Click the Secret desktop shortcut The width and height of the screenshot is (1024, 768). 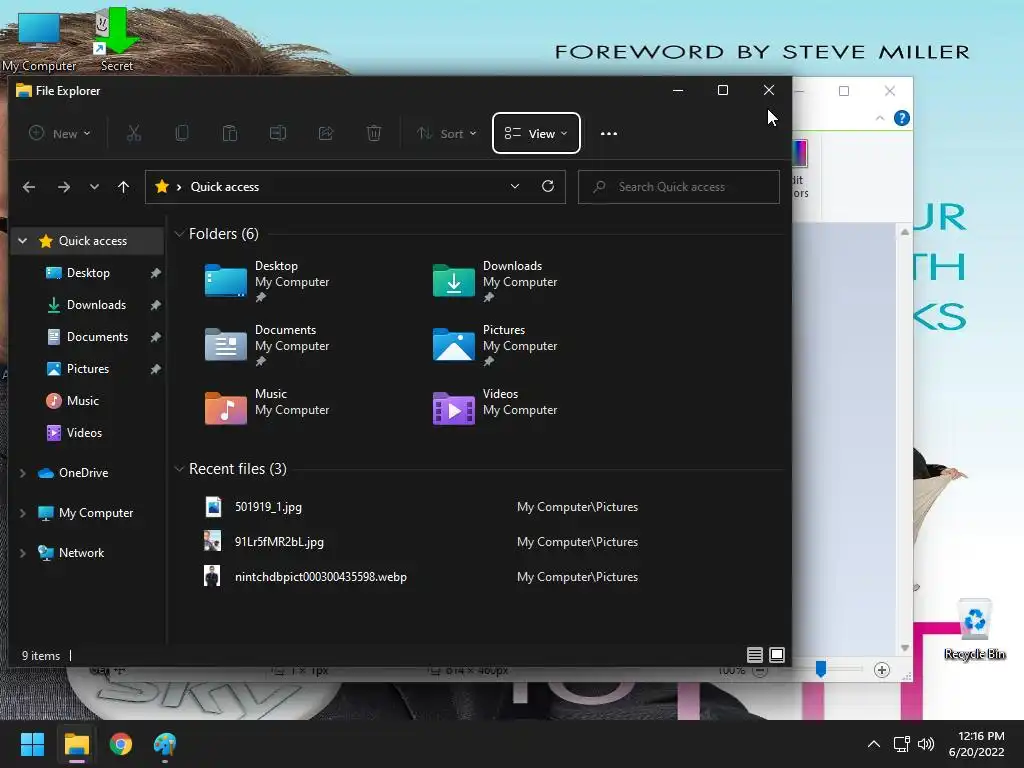click(116, 39)
